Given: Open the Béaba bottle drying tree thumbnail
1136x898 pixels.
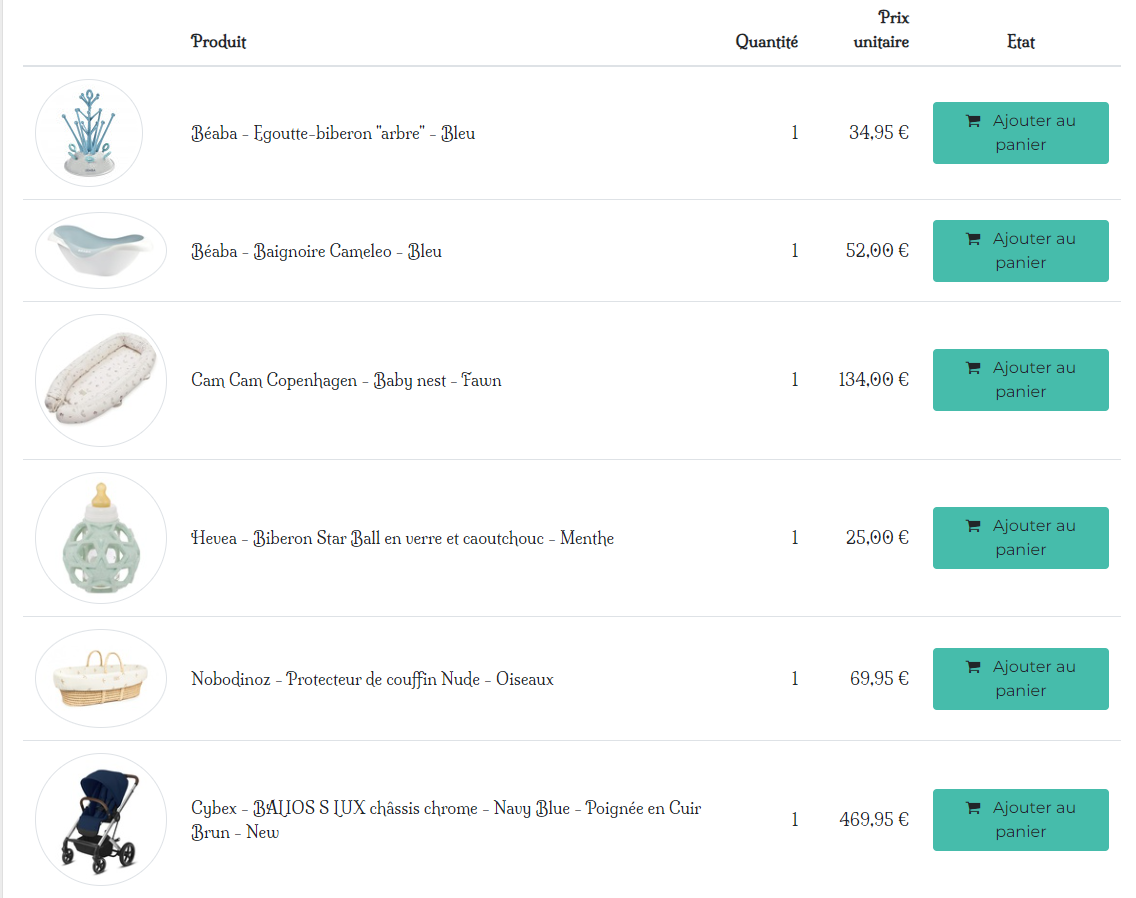Looking at the screenshot, I should pyautogui.click(x=89, y=133).
